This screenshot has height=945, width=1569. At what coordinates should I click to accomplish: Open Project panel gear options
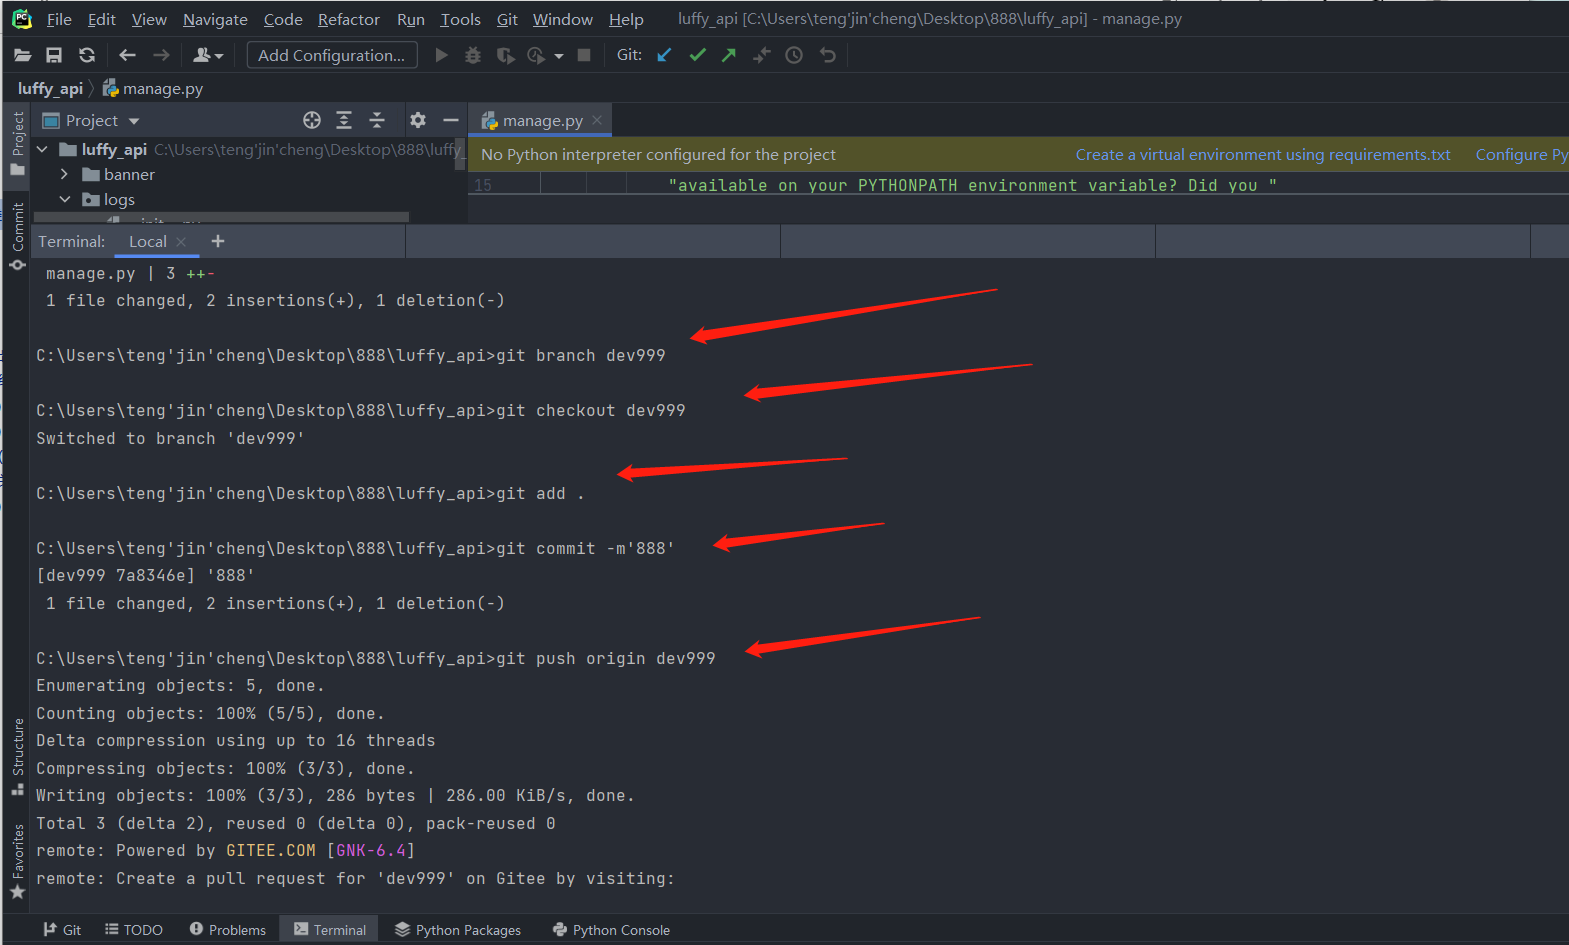click(x=418, y=120)
